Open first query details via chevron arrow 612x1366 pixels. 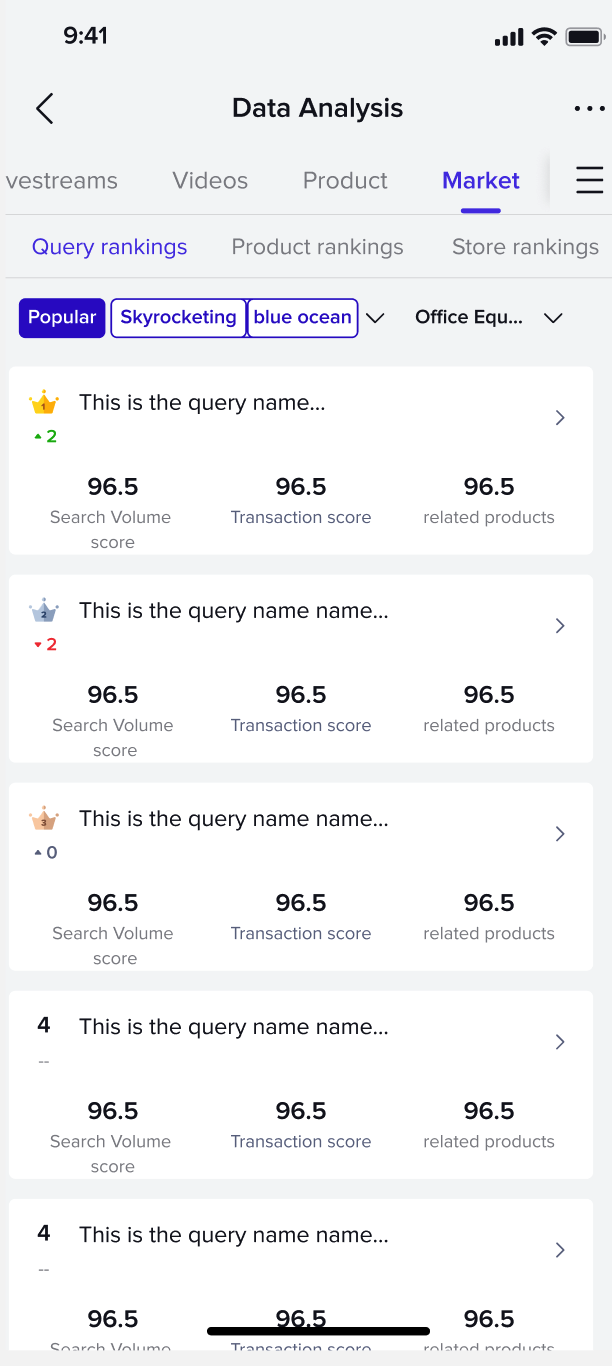(x=560, y=418)
